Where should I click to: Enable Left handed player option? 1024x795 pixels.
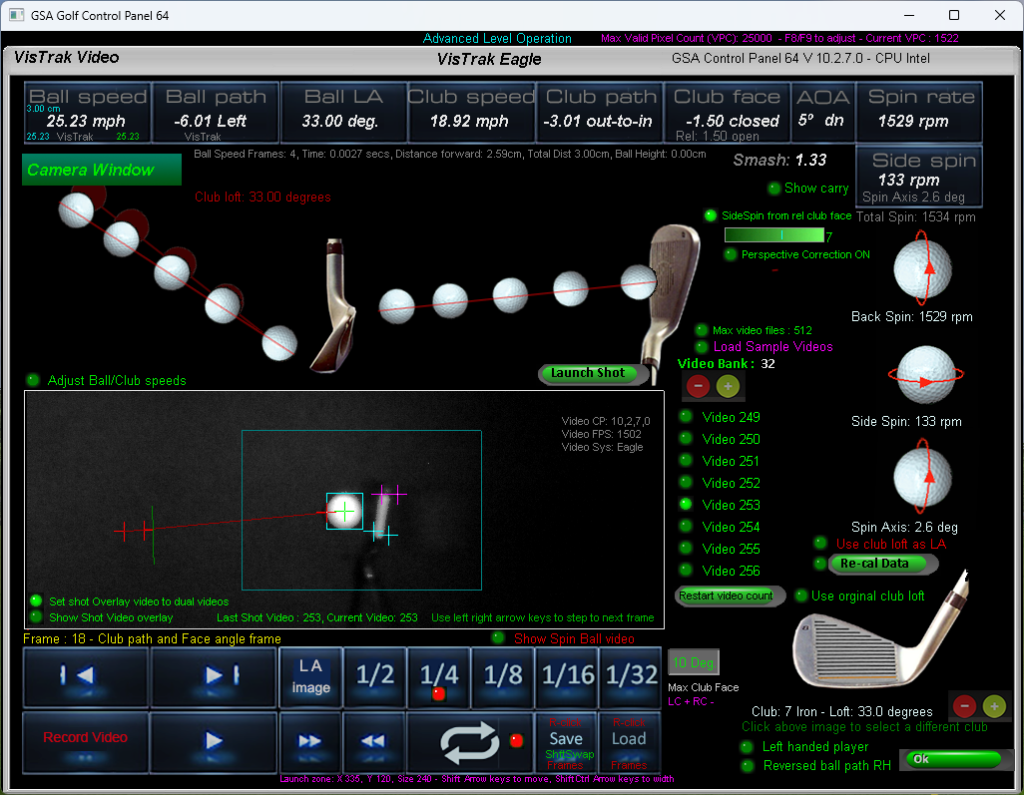tap(746, 747)
